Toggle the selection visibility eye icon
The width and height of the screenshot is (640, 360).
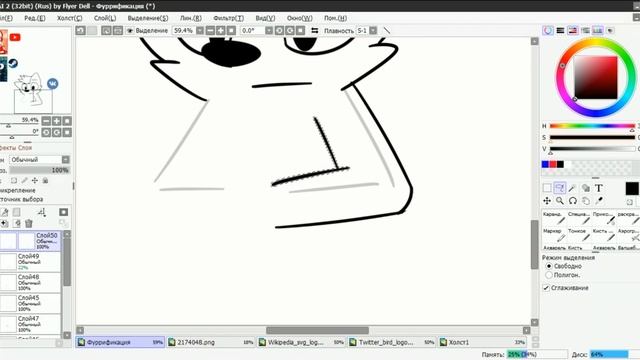(130, 31)
